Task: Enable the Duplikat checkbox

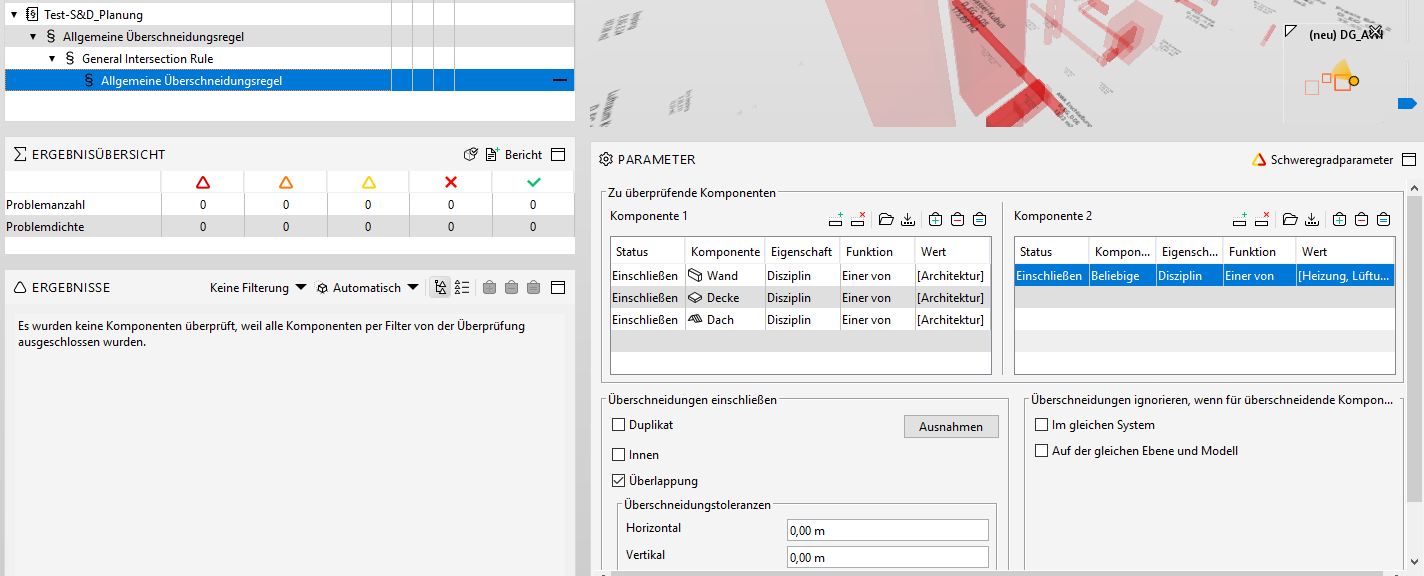Action: 618,425
